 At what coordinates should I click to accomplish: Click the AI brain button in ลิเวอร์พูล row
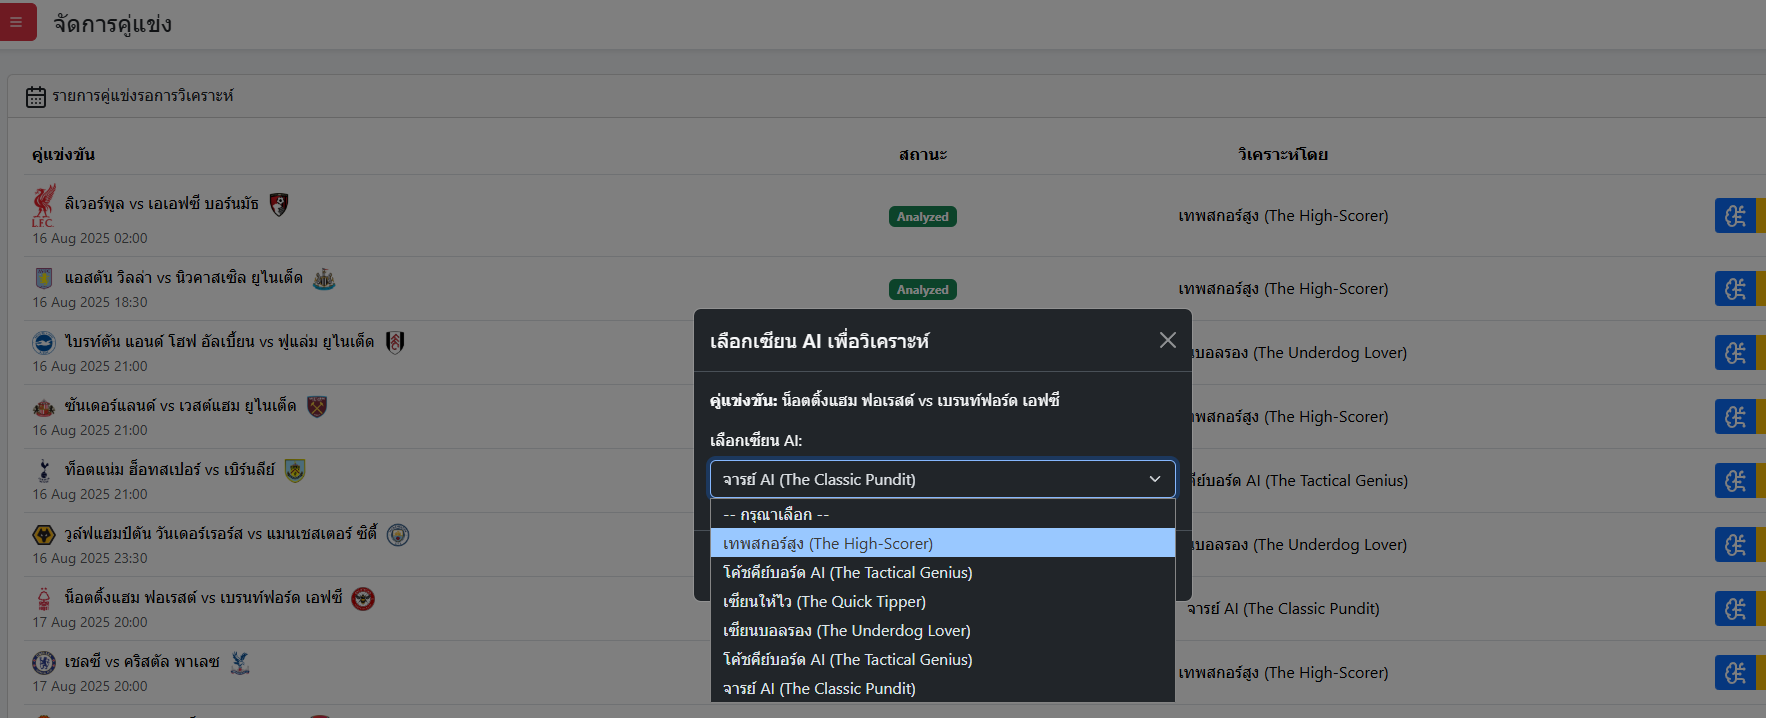coord(1735,216)
